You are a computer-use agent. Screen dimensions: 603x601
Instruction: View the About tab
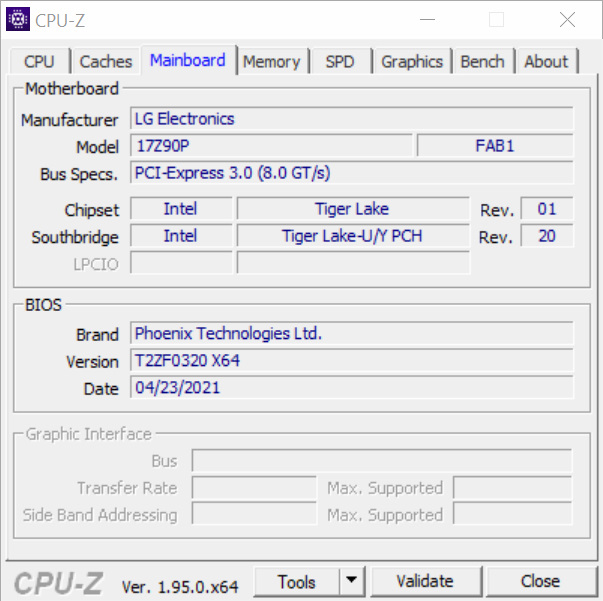[546, 62]
